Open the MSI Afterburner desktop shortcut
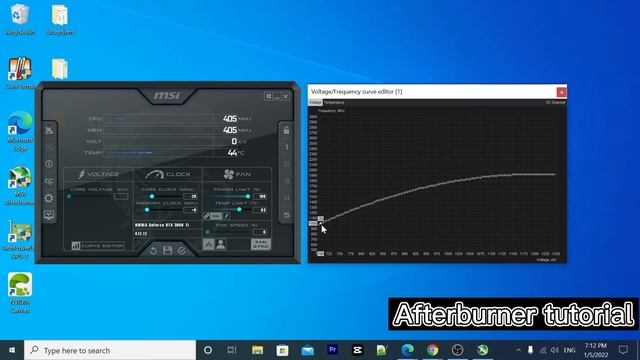 click(20, 186)
